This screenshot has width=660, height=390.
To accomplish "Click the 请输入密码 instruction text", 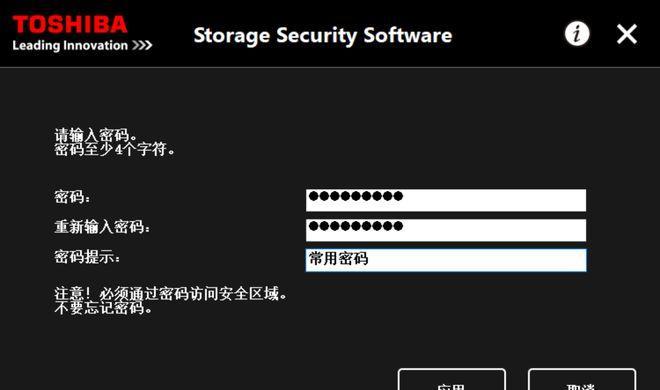I will click(x=96, y=135).
